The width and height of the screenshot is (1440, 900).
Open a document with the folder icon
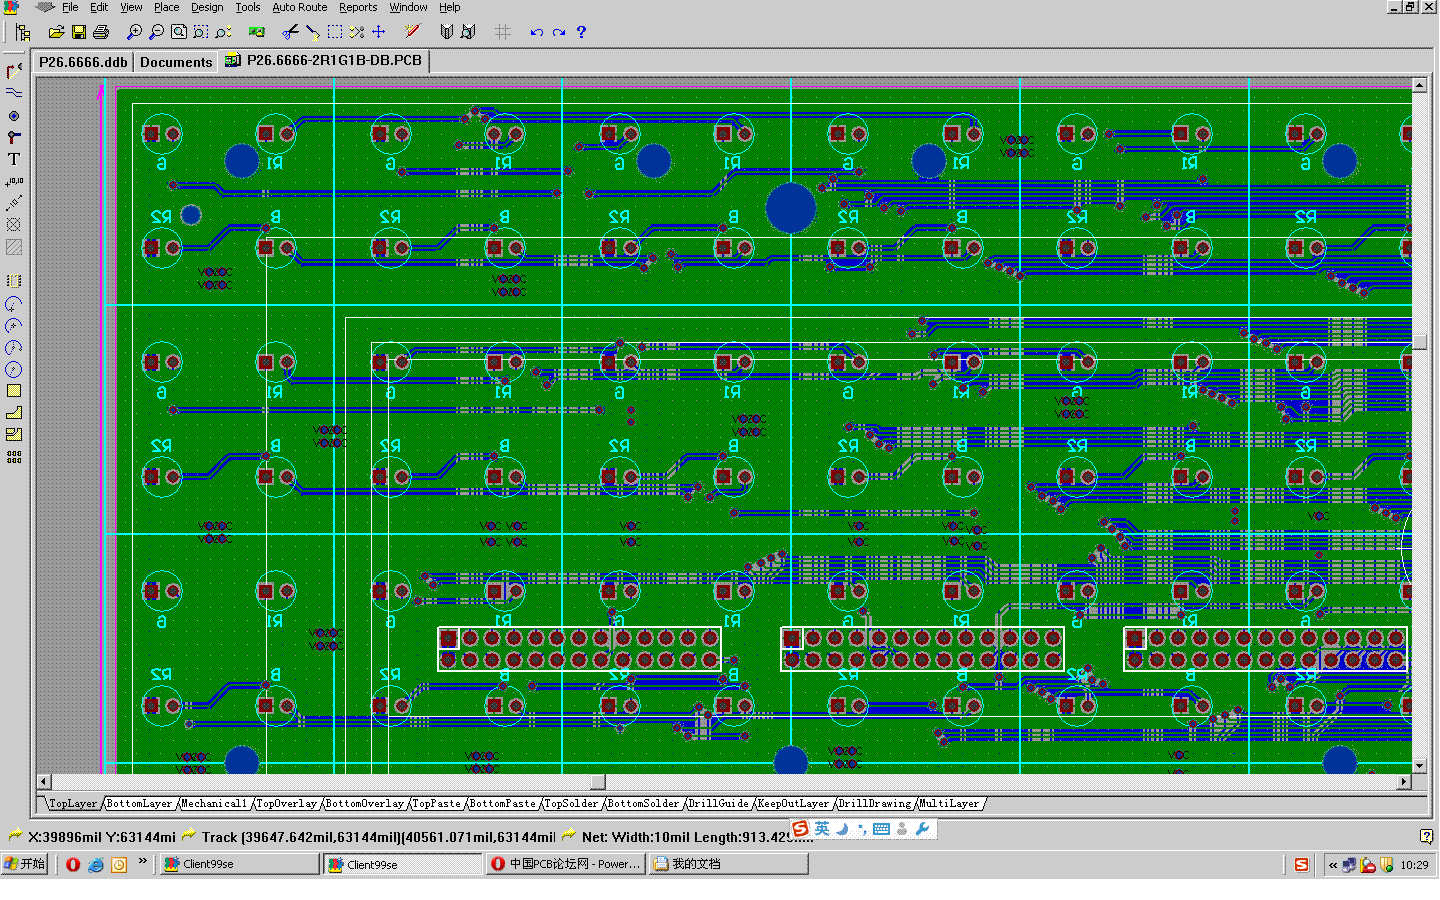[56, 32]
